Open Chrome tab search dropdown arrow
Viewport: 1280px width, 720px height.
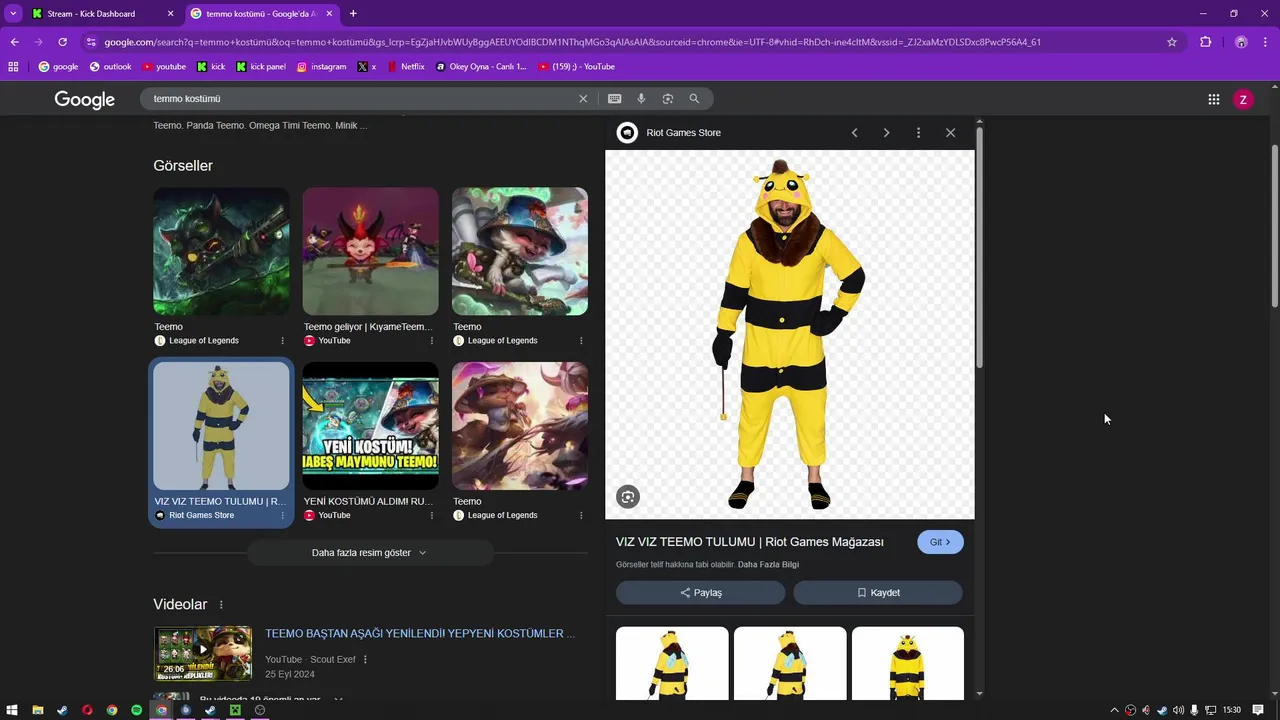[x=13, y=14]
